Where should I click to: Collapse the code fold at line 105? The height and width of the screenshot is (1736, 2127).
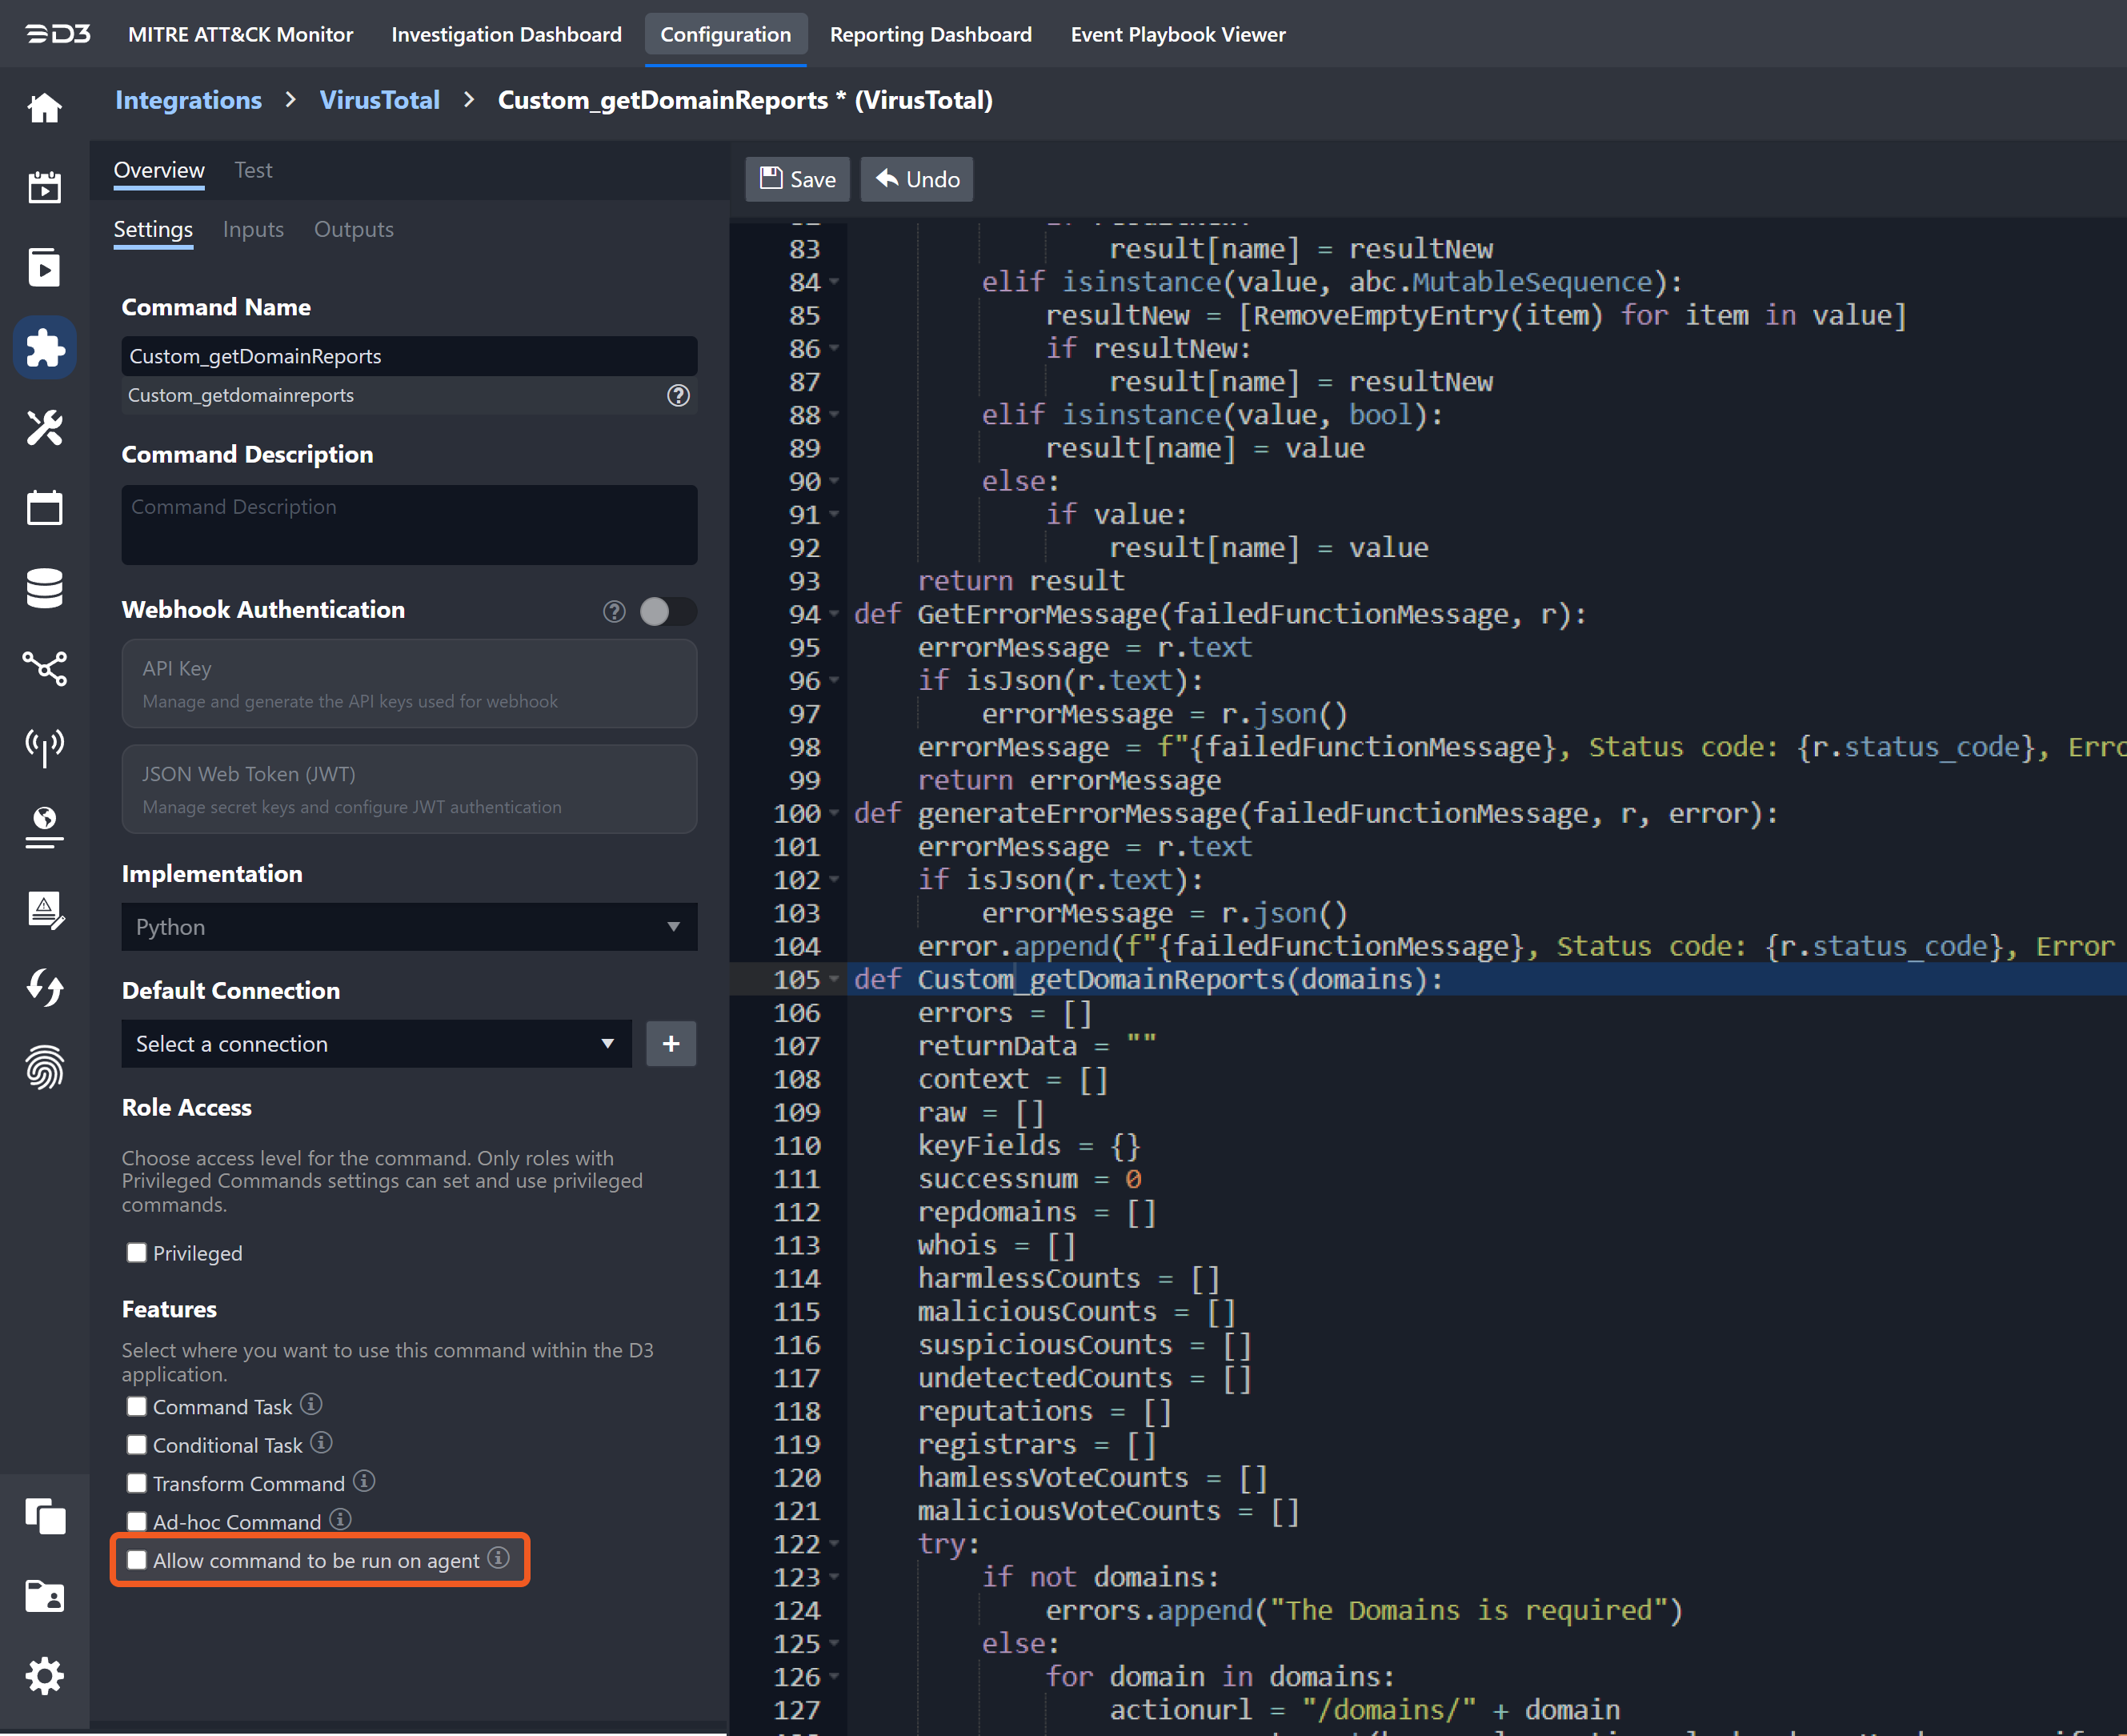click(x=834, y=979)
